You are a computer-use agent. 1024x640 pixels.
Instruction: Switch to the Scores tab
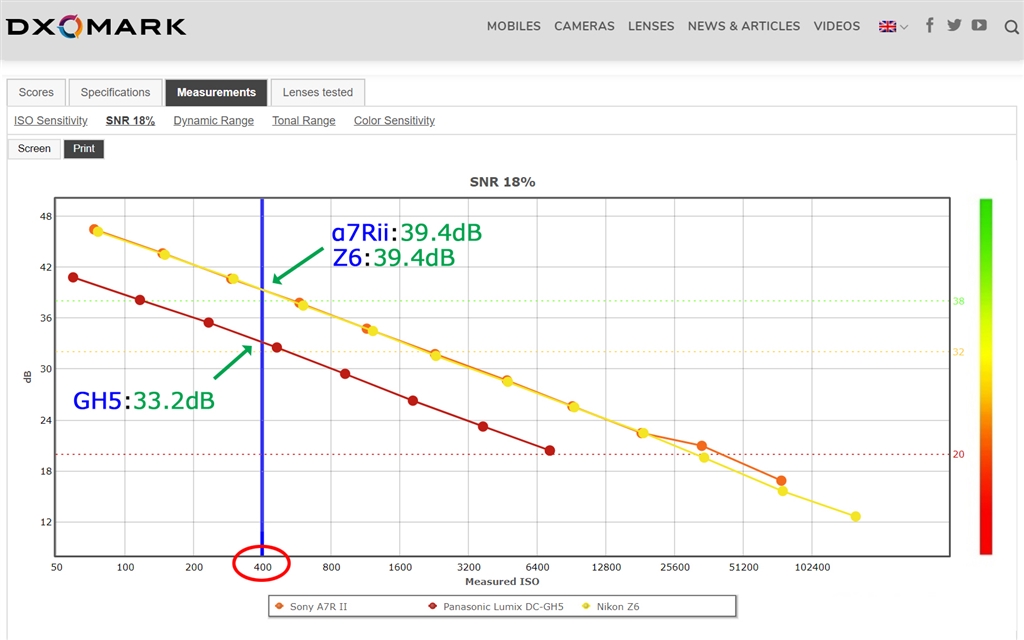click(36, 92)
